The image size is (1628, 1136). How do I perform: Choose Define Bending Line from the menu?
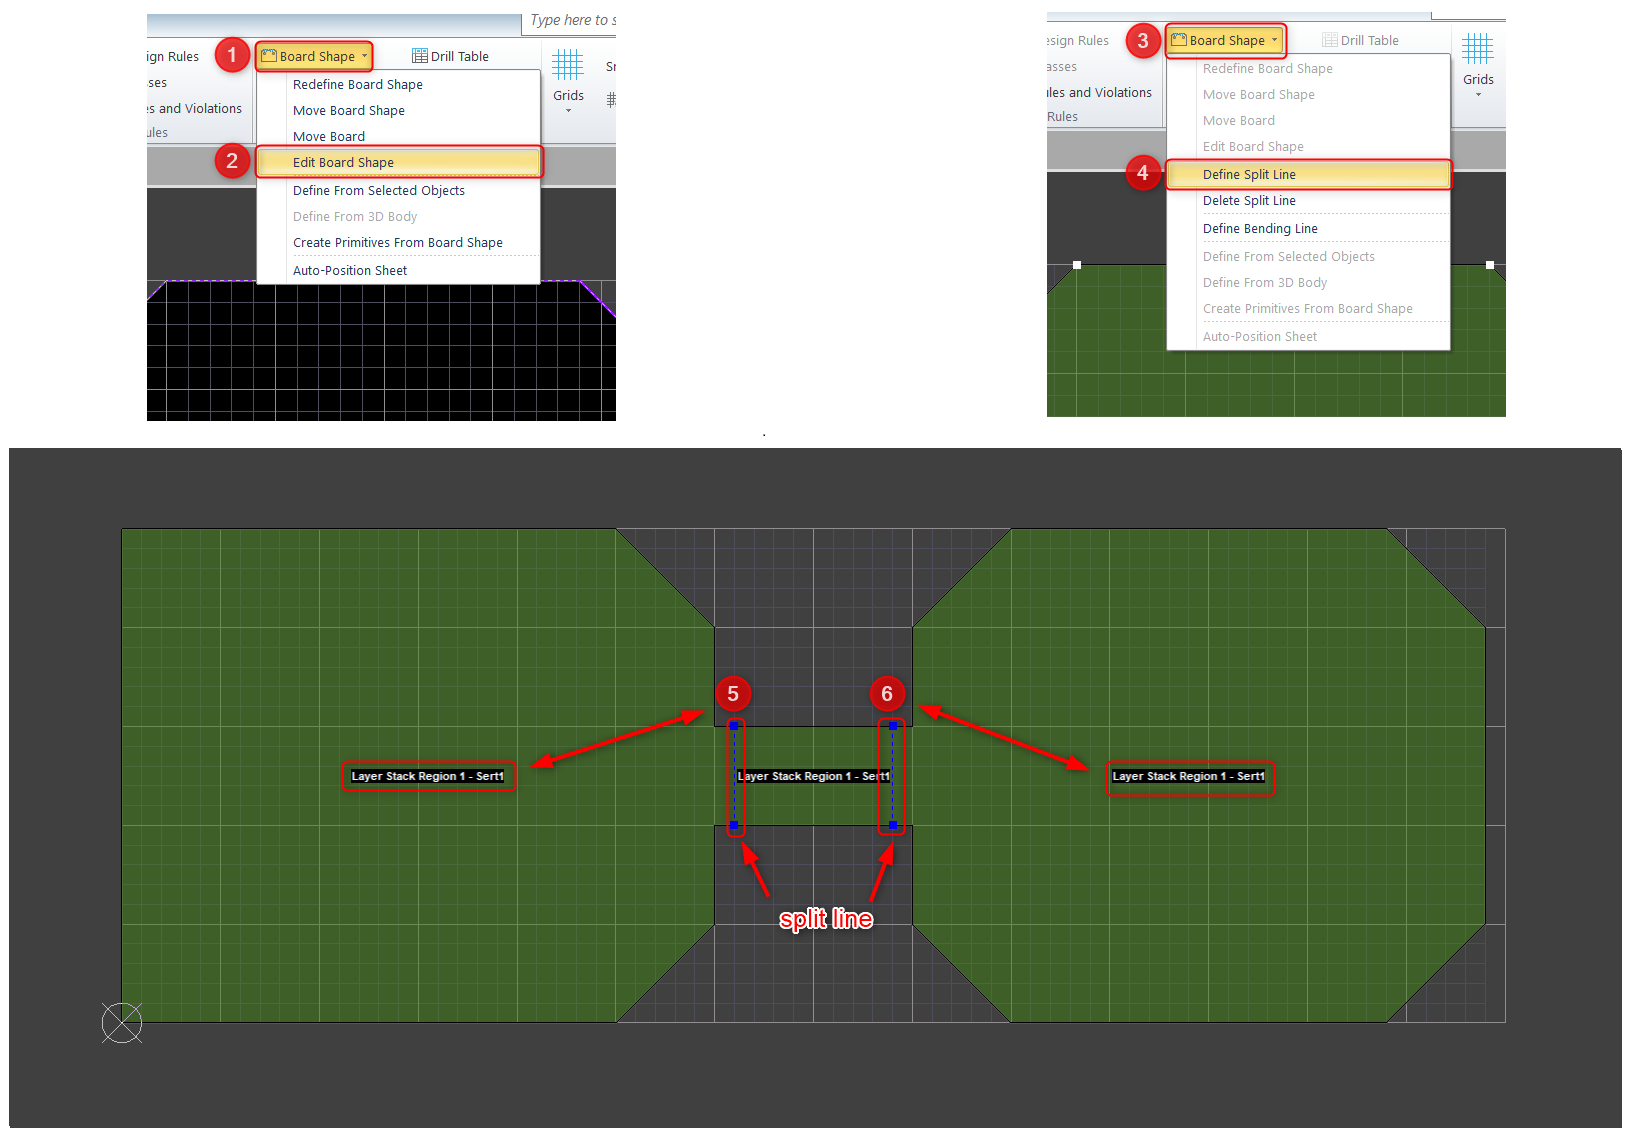click(1260, 228)
